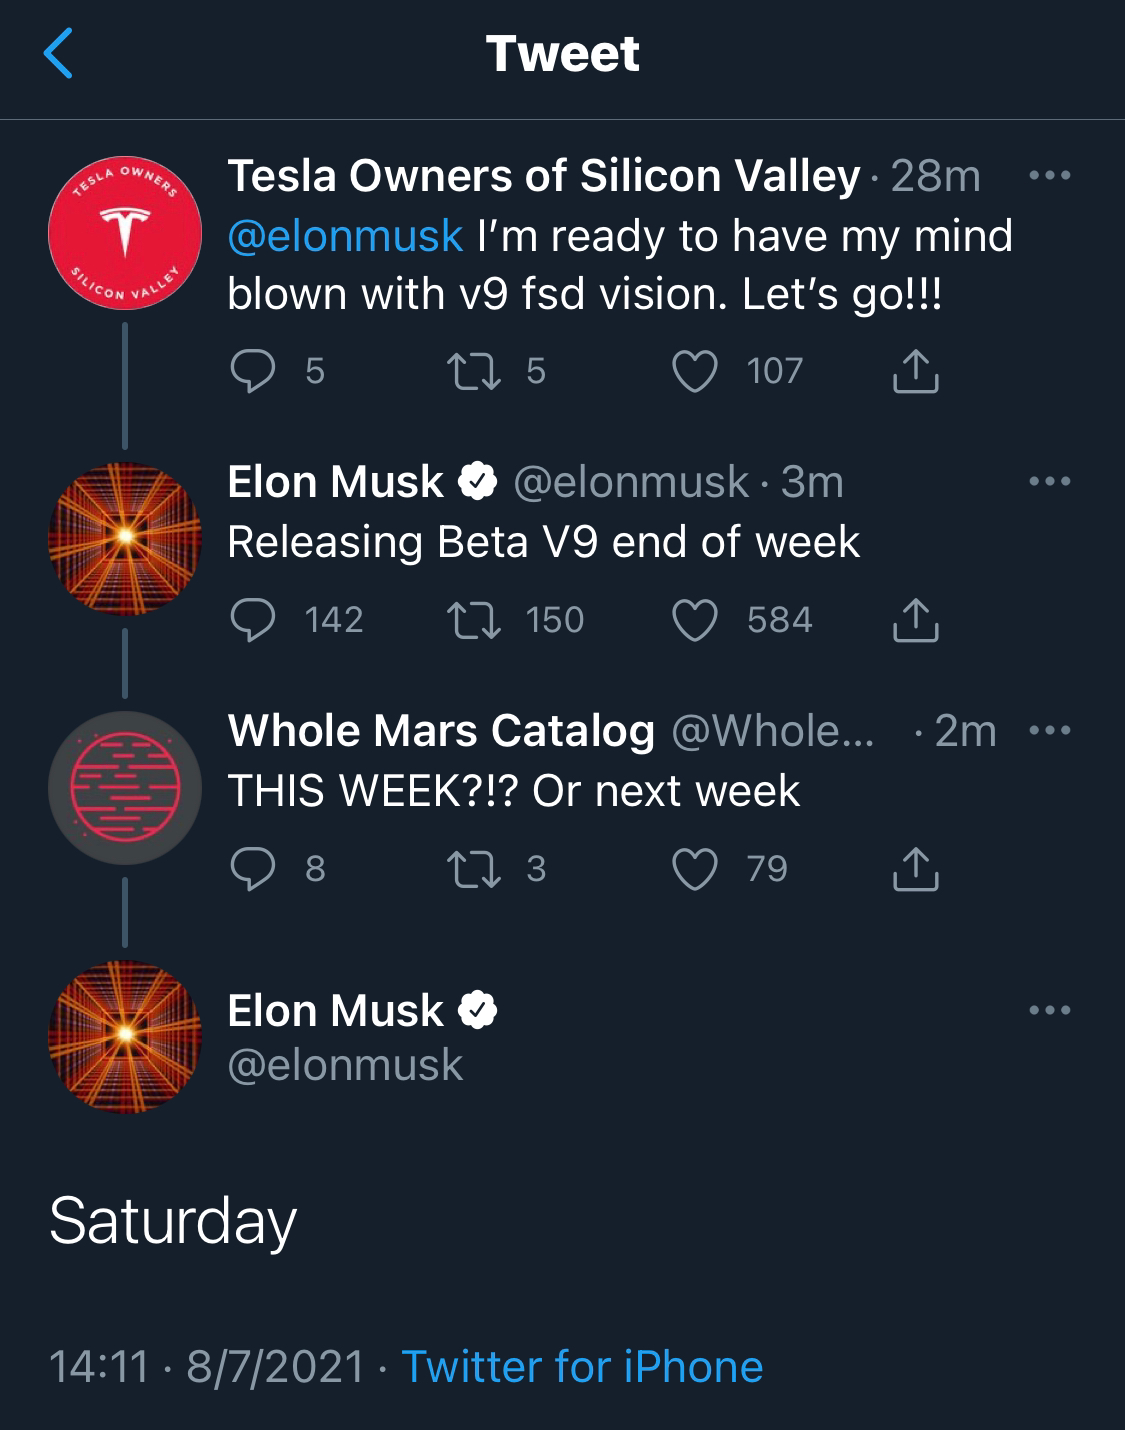Share the Whole Mars Catalog reply

(917, 867)
